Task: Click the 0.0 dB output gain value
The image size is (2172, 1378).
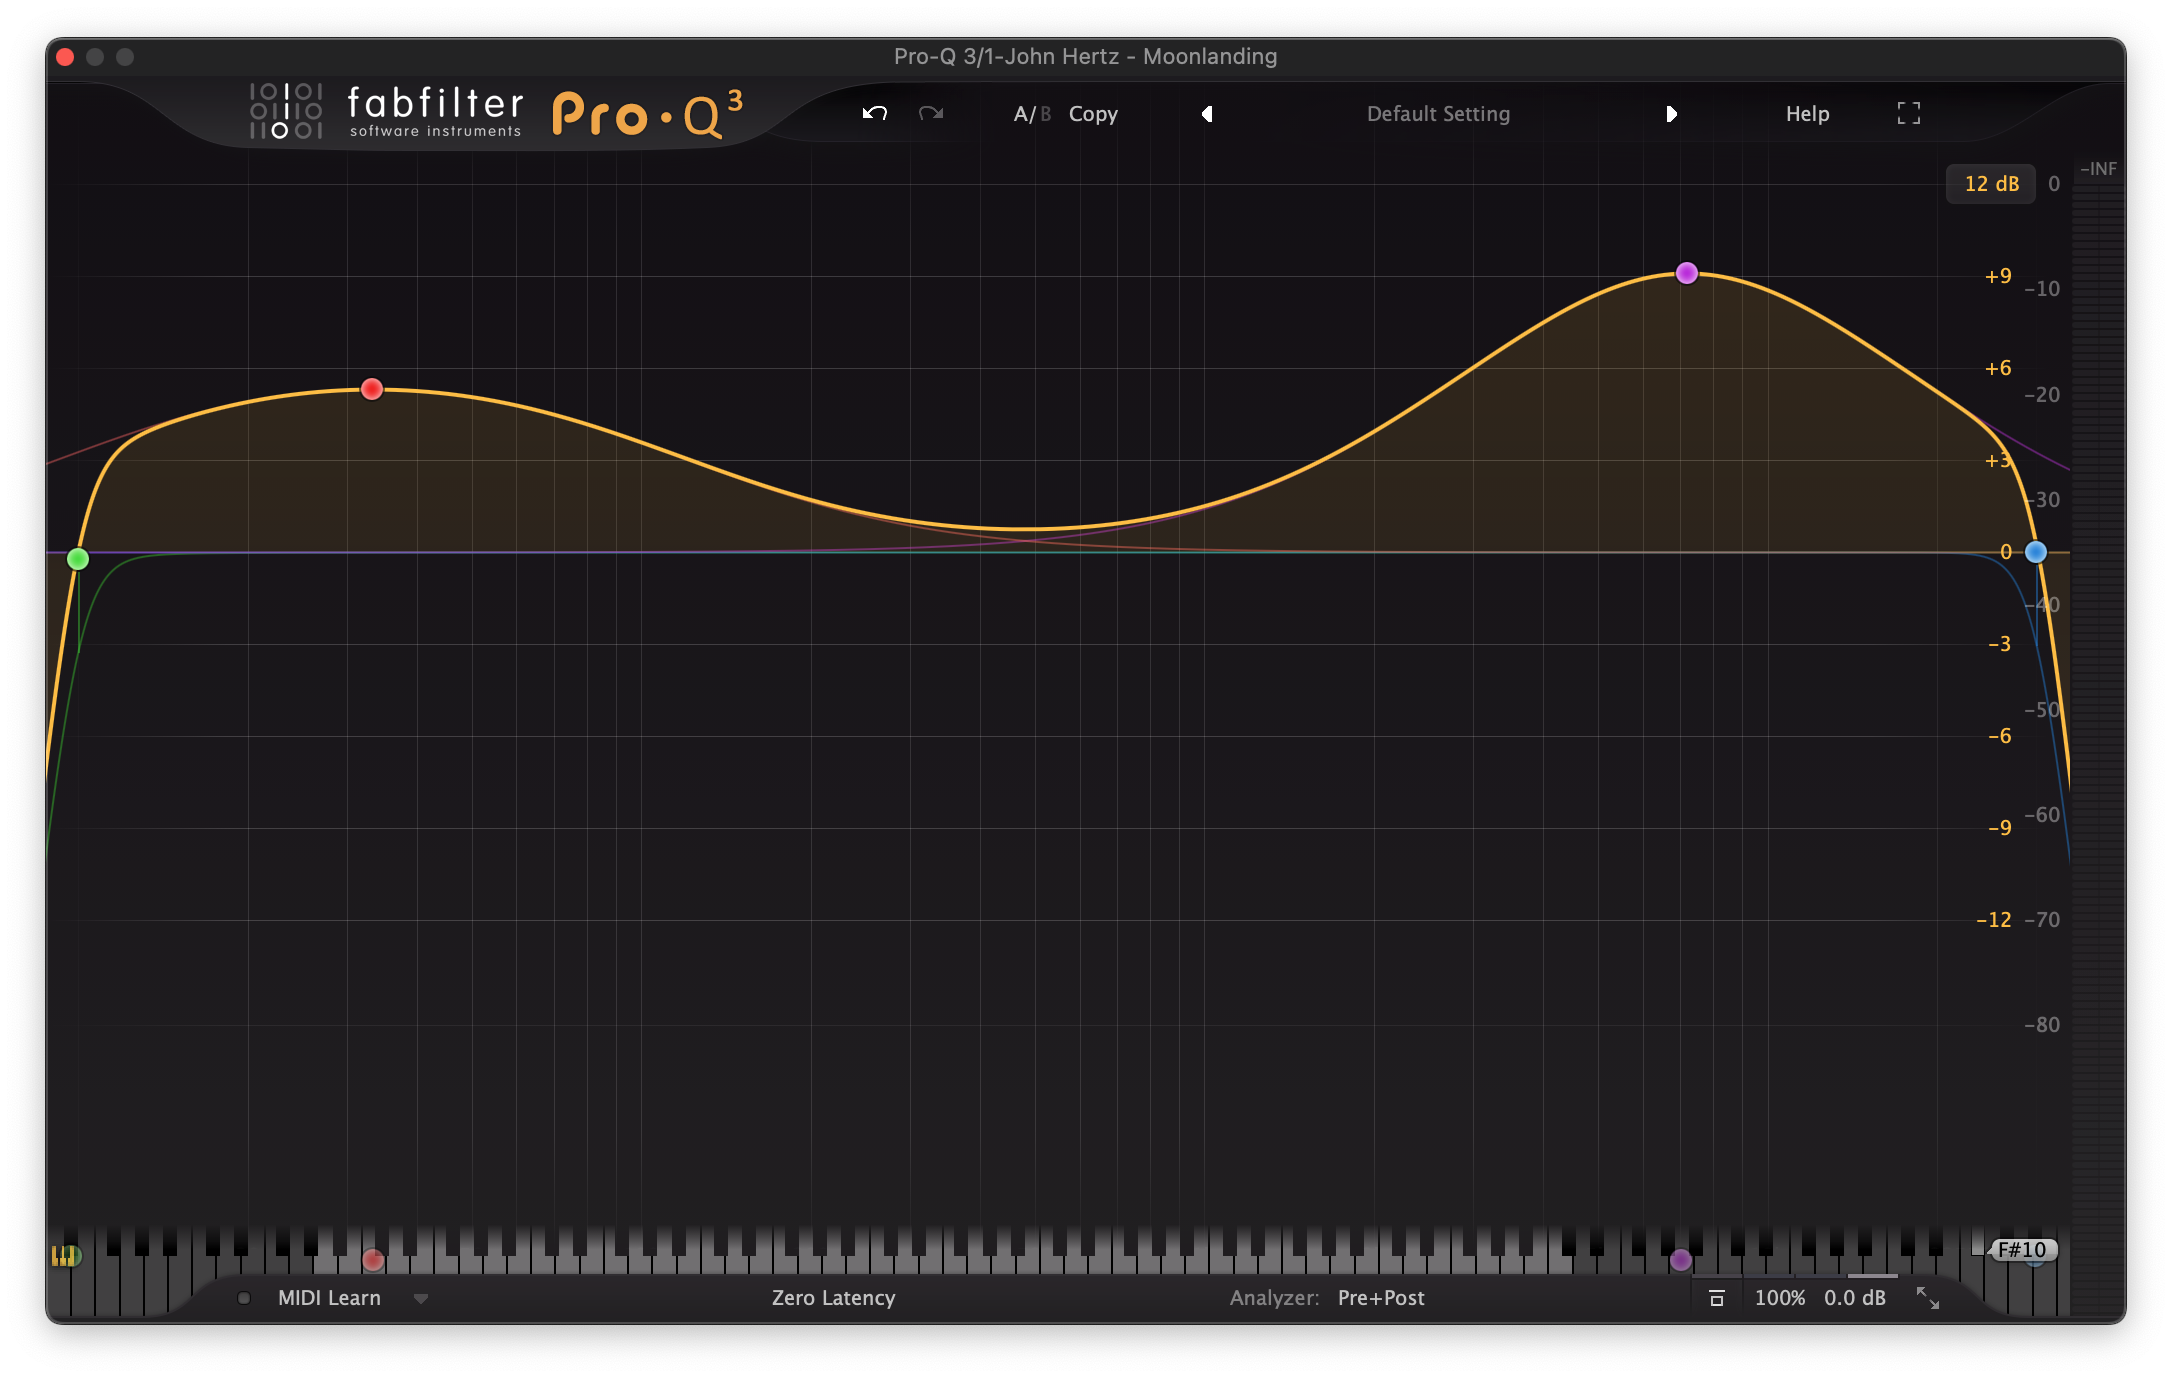Action: tap(1855, 1298)
